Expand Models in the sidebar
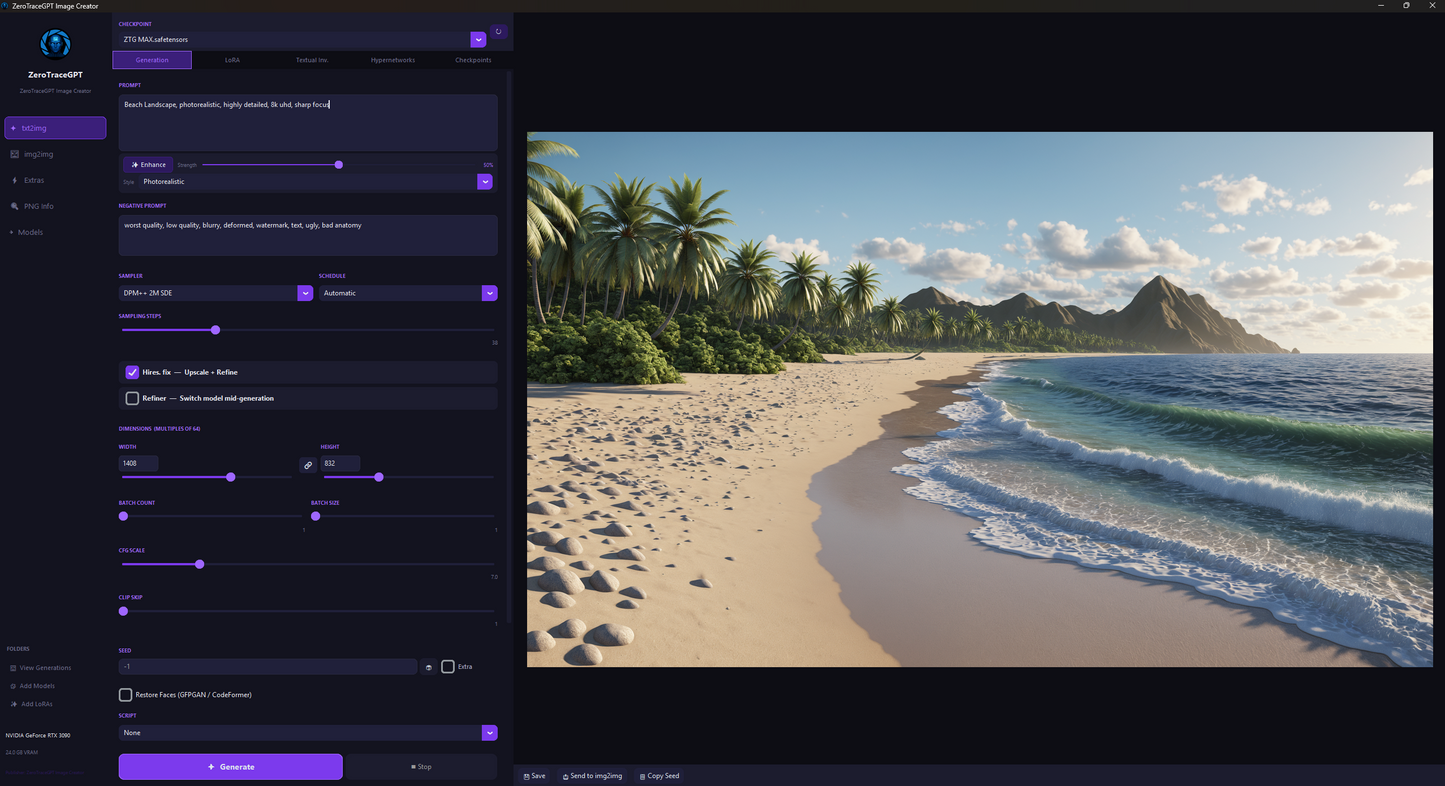The image size is (1445, 786). tap(27, 232)
